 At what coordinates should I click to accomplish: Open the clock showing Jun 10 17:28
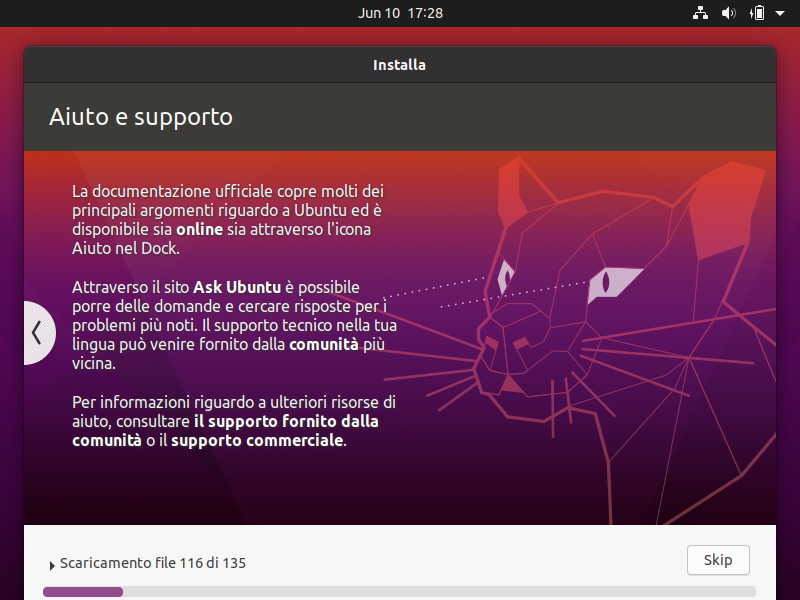pyautogui.click(x=400, y=13)
